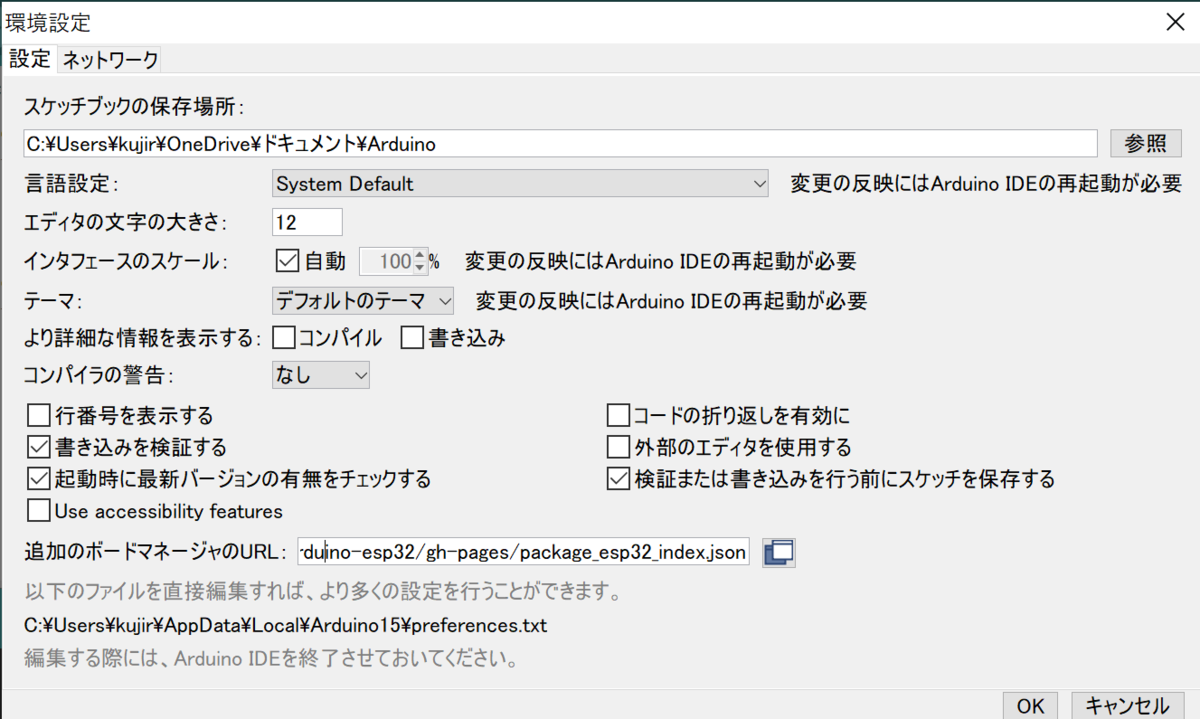Switch to the ネットワーク tab
The width and height of the screenshot is (1200, 719).
click(109, 59)
